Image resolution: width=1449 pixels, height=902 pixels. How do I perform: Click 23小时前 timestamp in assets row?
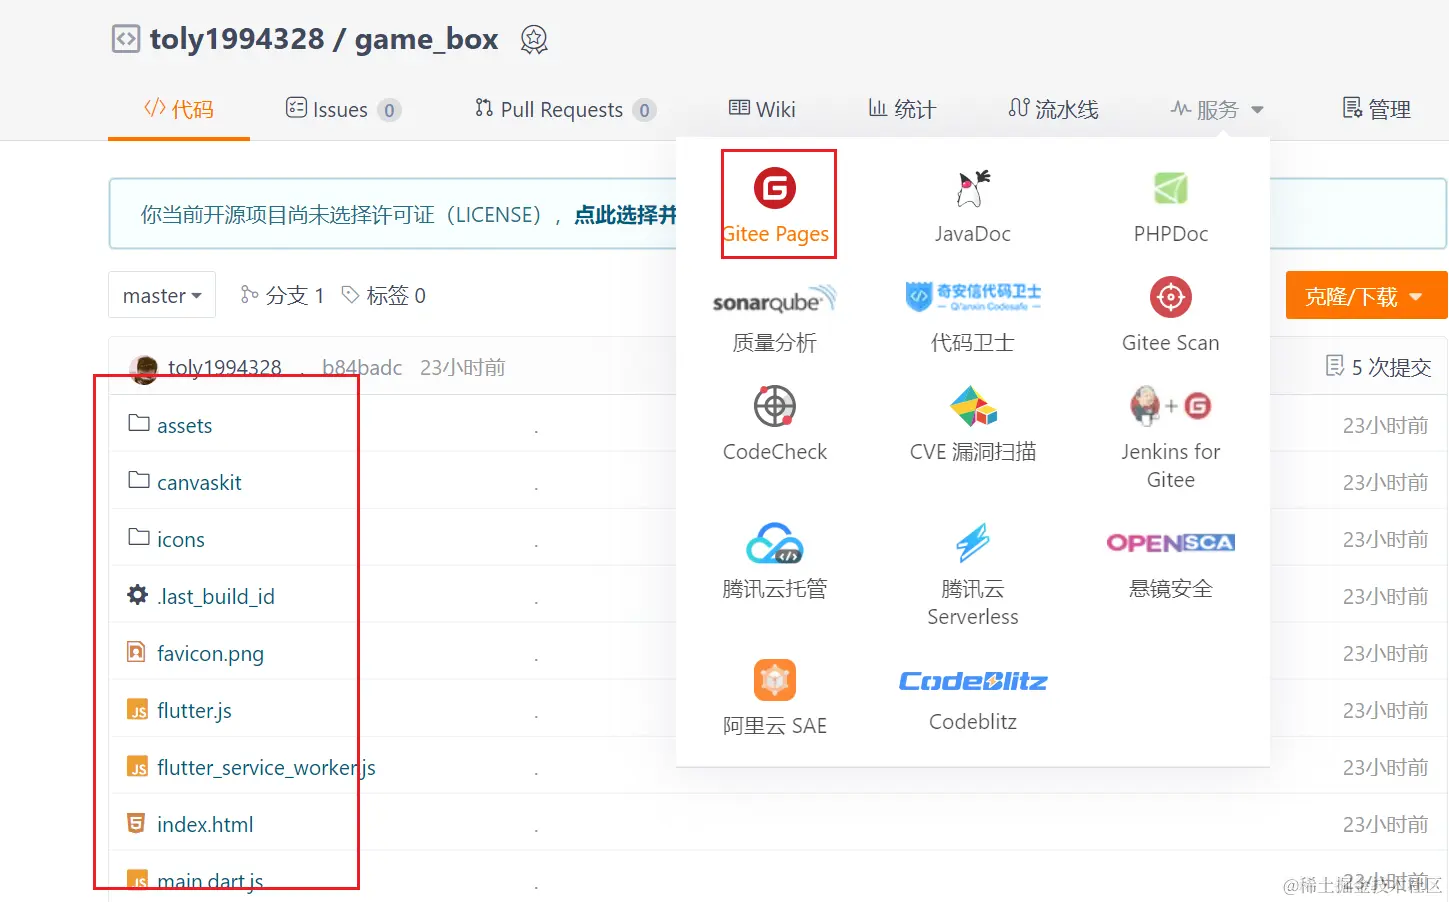(x=1385, y=425)
